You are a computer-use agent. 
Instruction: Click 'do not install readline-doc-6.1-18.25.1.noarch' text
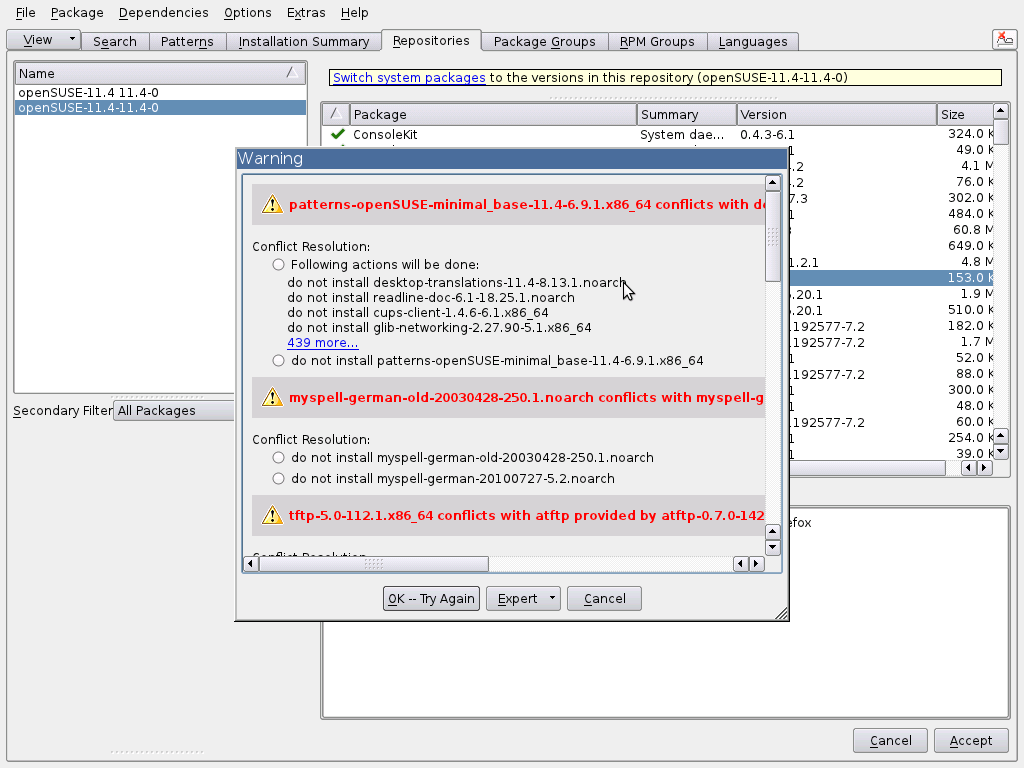(431, 297)
